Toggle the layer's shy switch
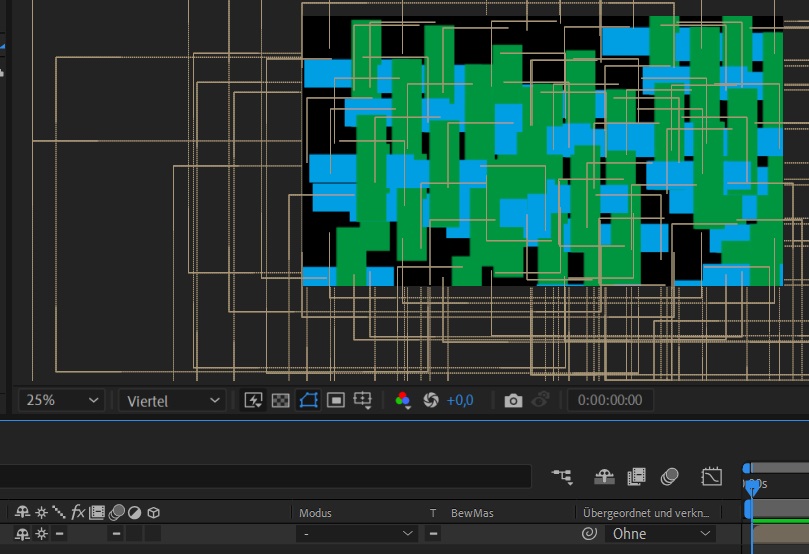The image size is (809, 554). [x=22, y=534]
